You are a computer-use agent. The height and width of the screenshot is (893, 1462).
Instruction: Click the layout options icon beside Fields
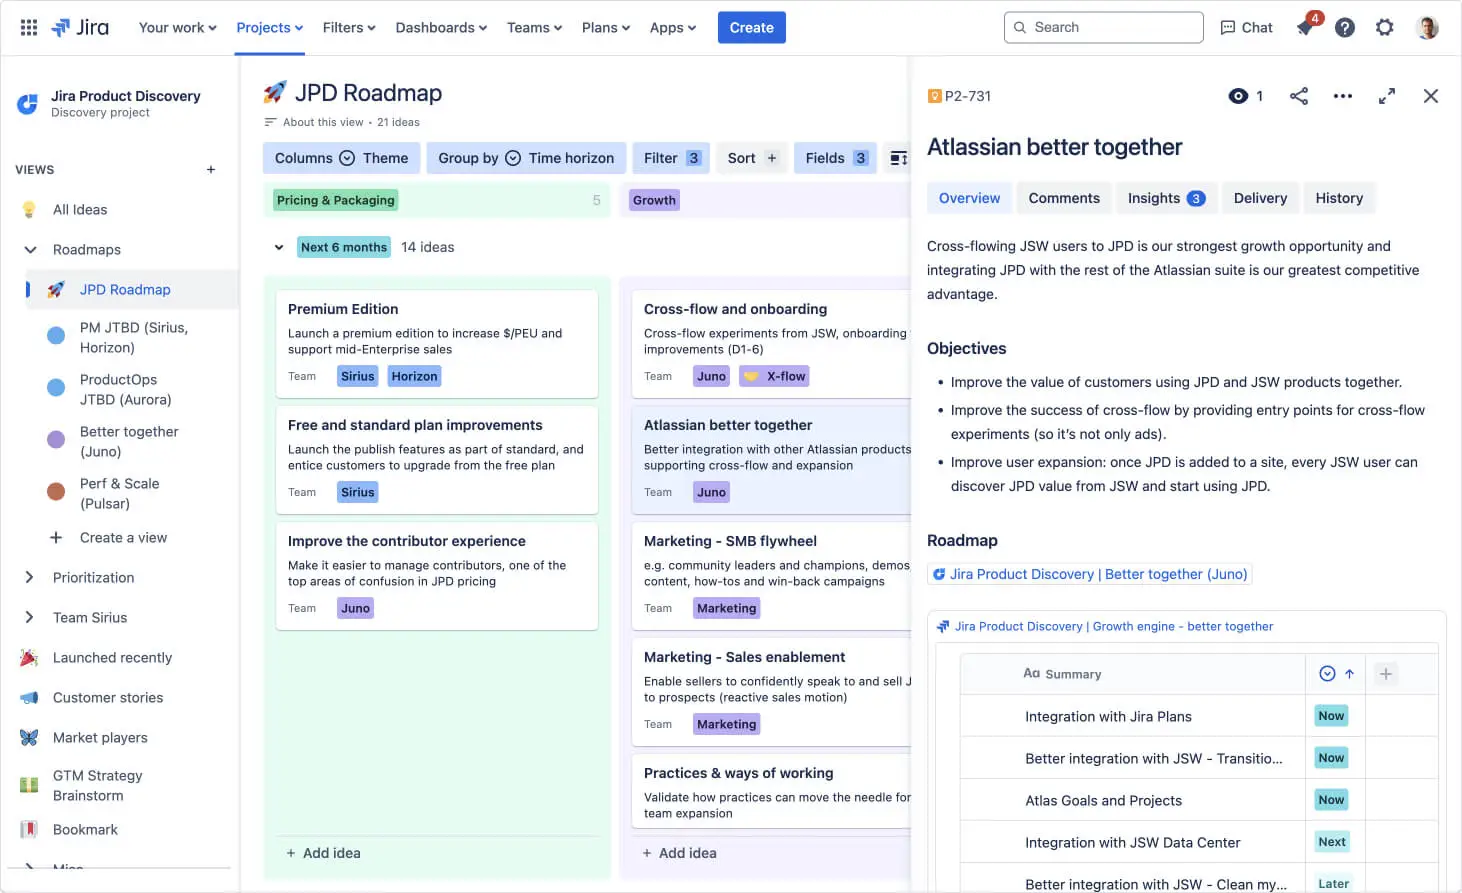click(898, 158)
